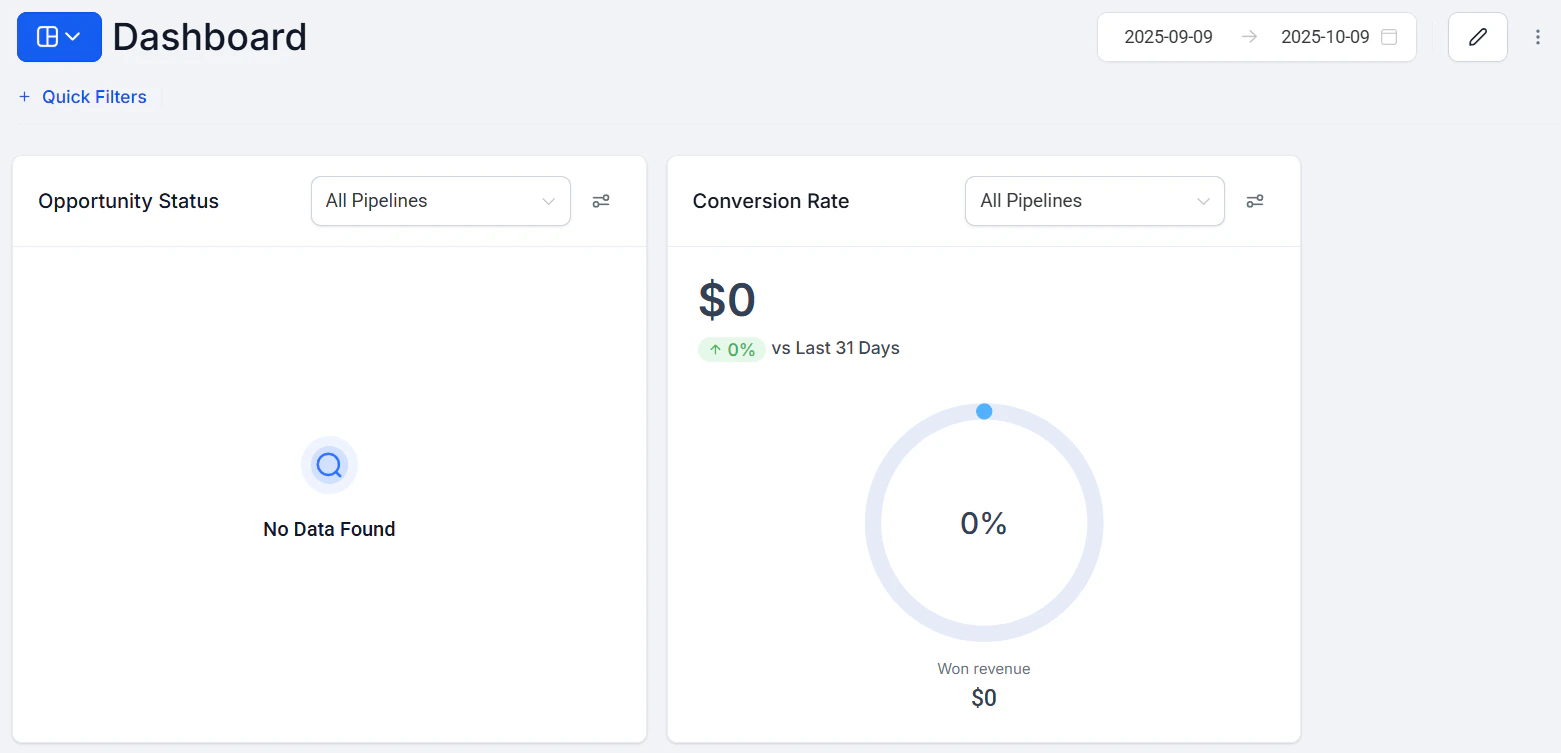Screen dimensions: 1561x753
Task: Open filter options icon on Conversion Rate widget
Action: 1255,201
